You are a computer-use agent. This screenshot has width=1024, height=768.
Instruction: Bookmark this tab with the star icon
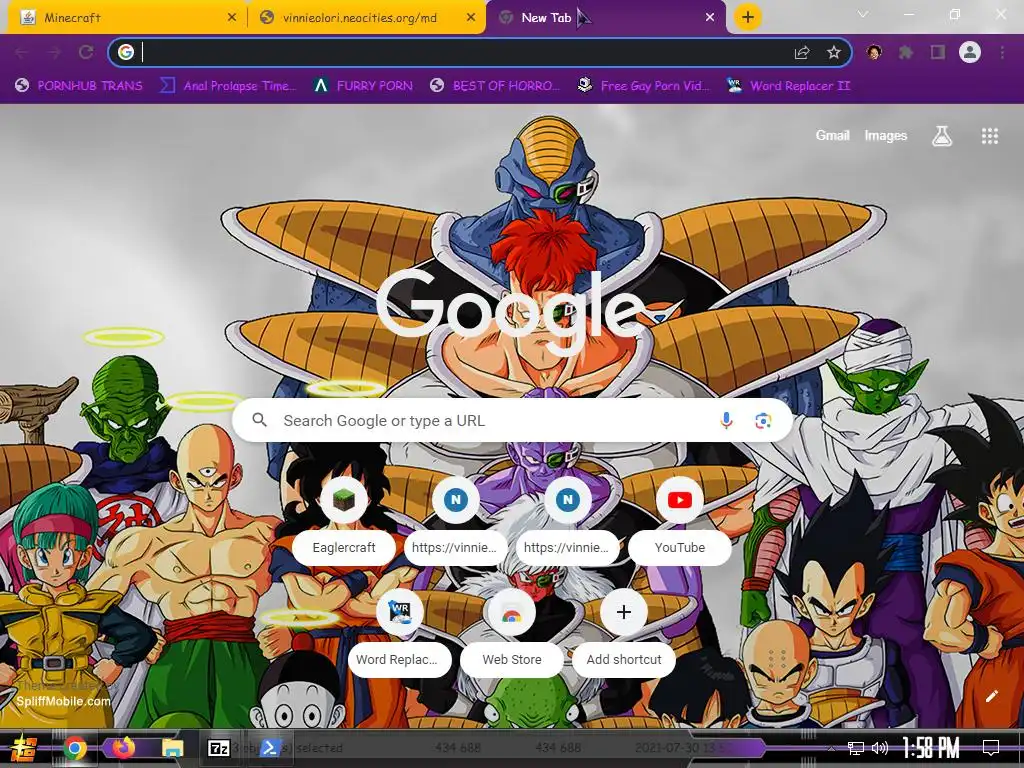(x=833, y=52)
